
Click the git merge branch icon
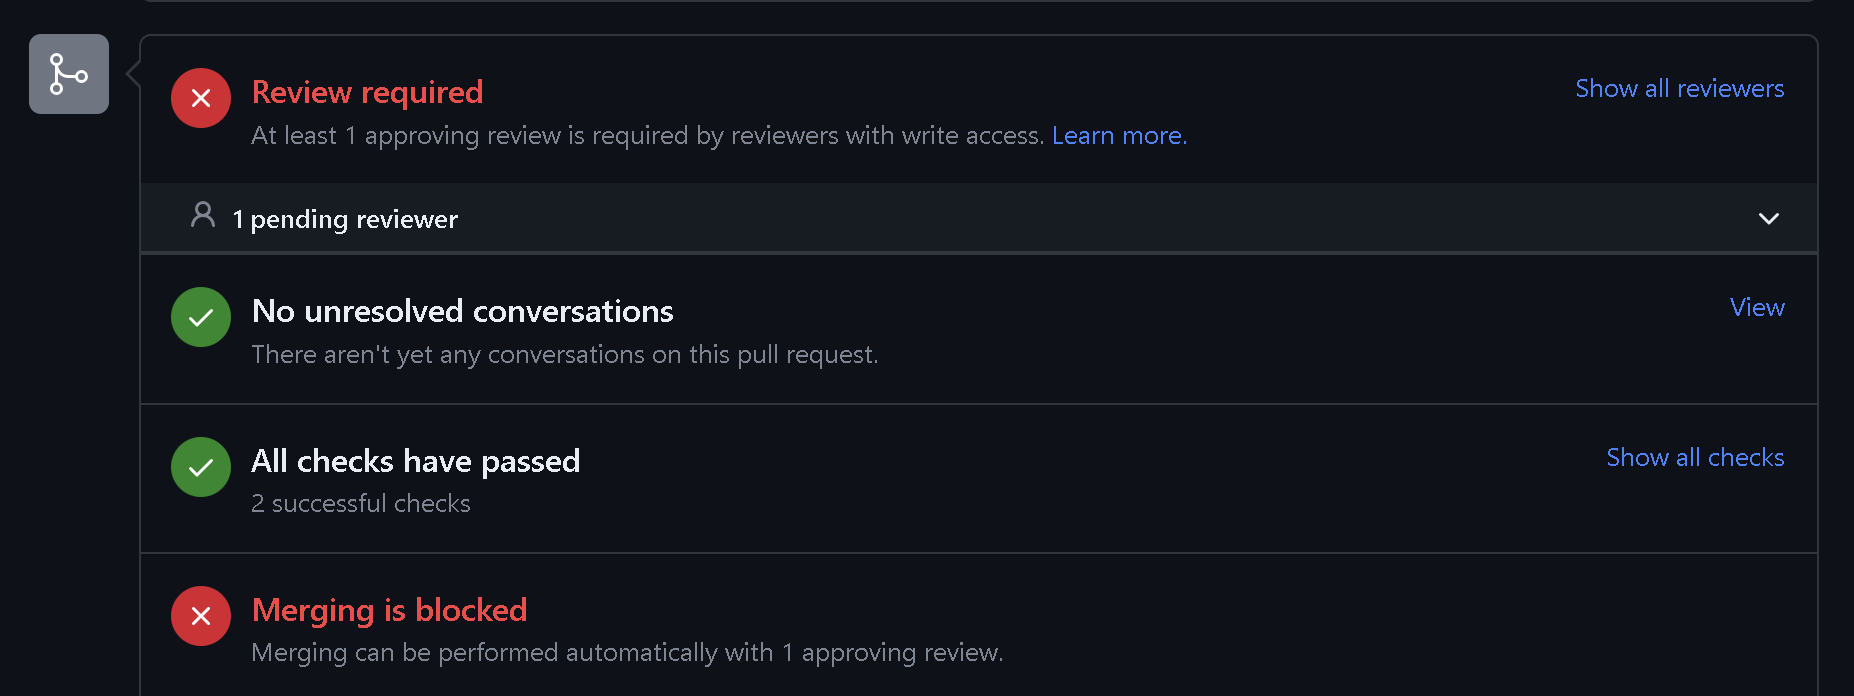pos(69,74)
